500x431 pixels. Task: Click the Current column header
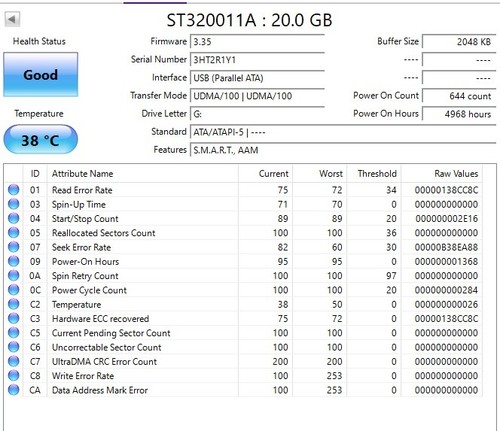click(x=265, y=173)
